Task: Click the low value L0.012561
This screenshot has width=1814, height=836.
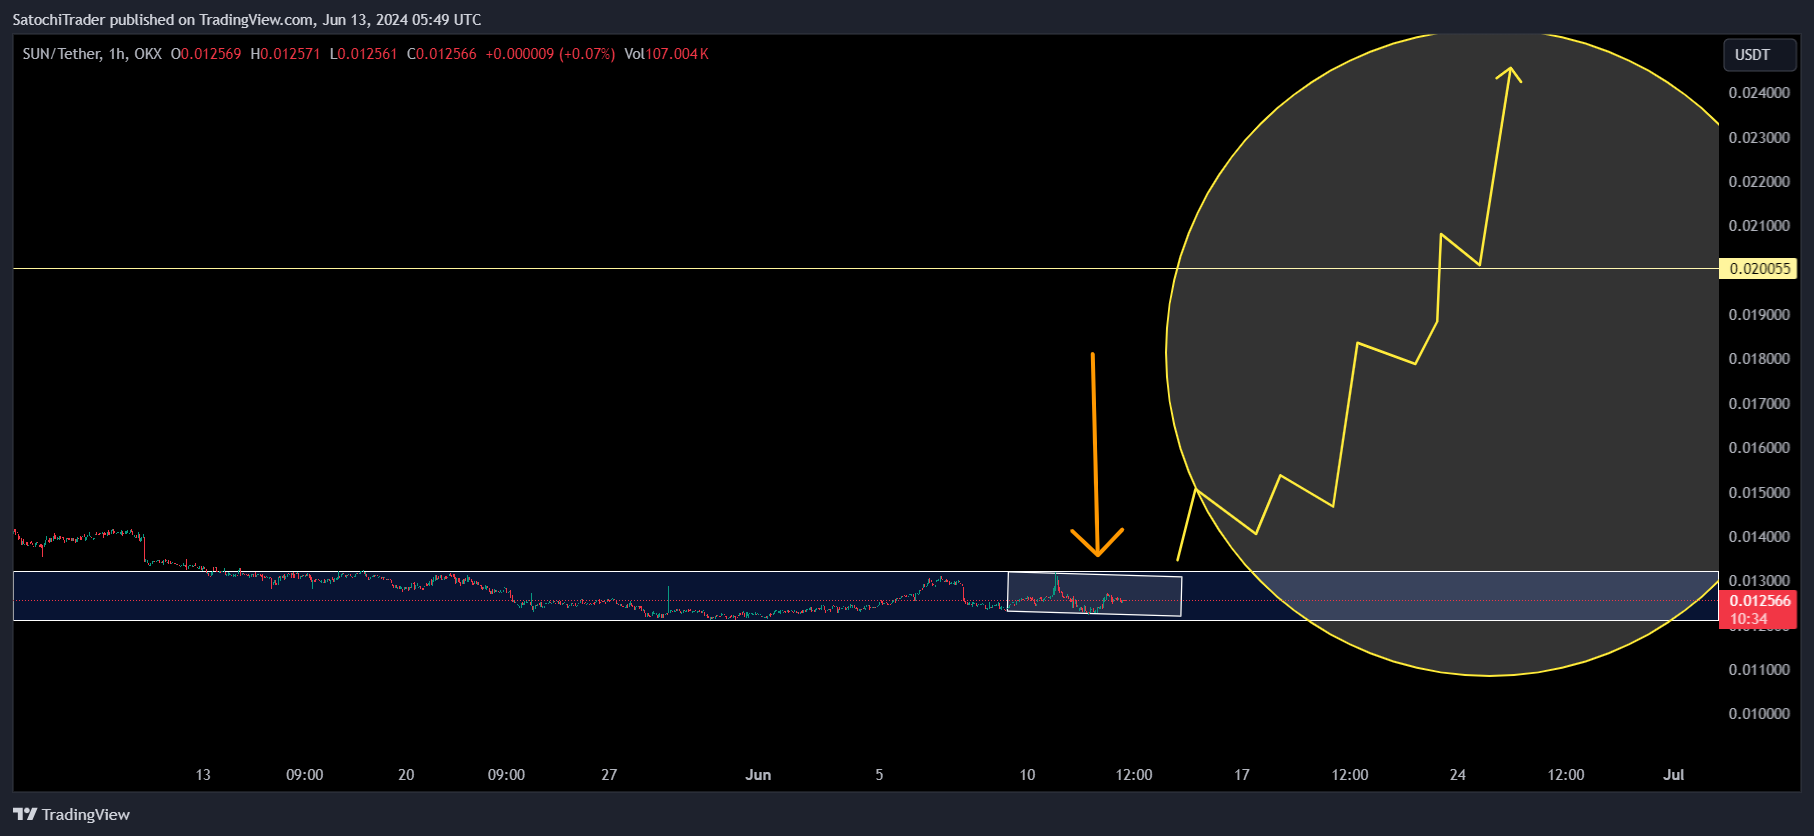Action: pos(363,54)
